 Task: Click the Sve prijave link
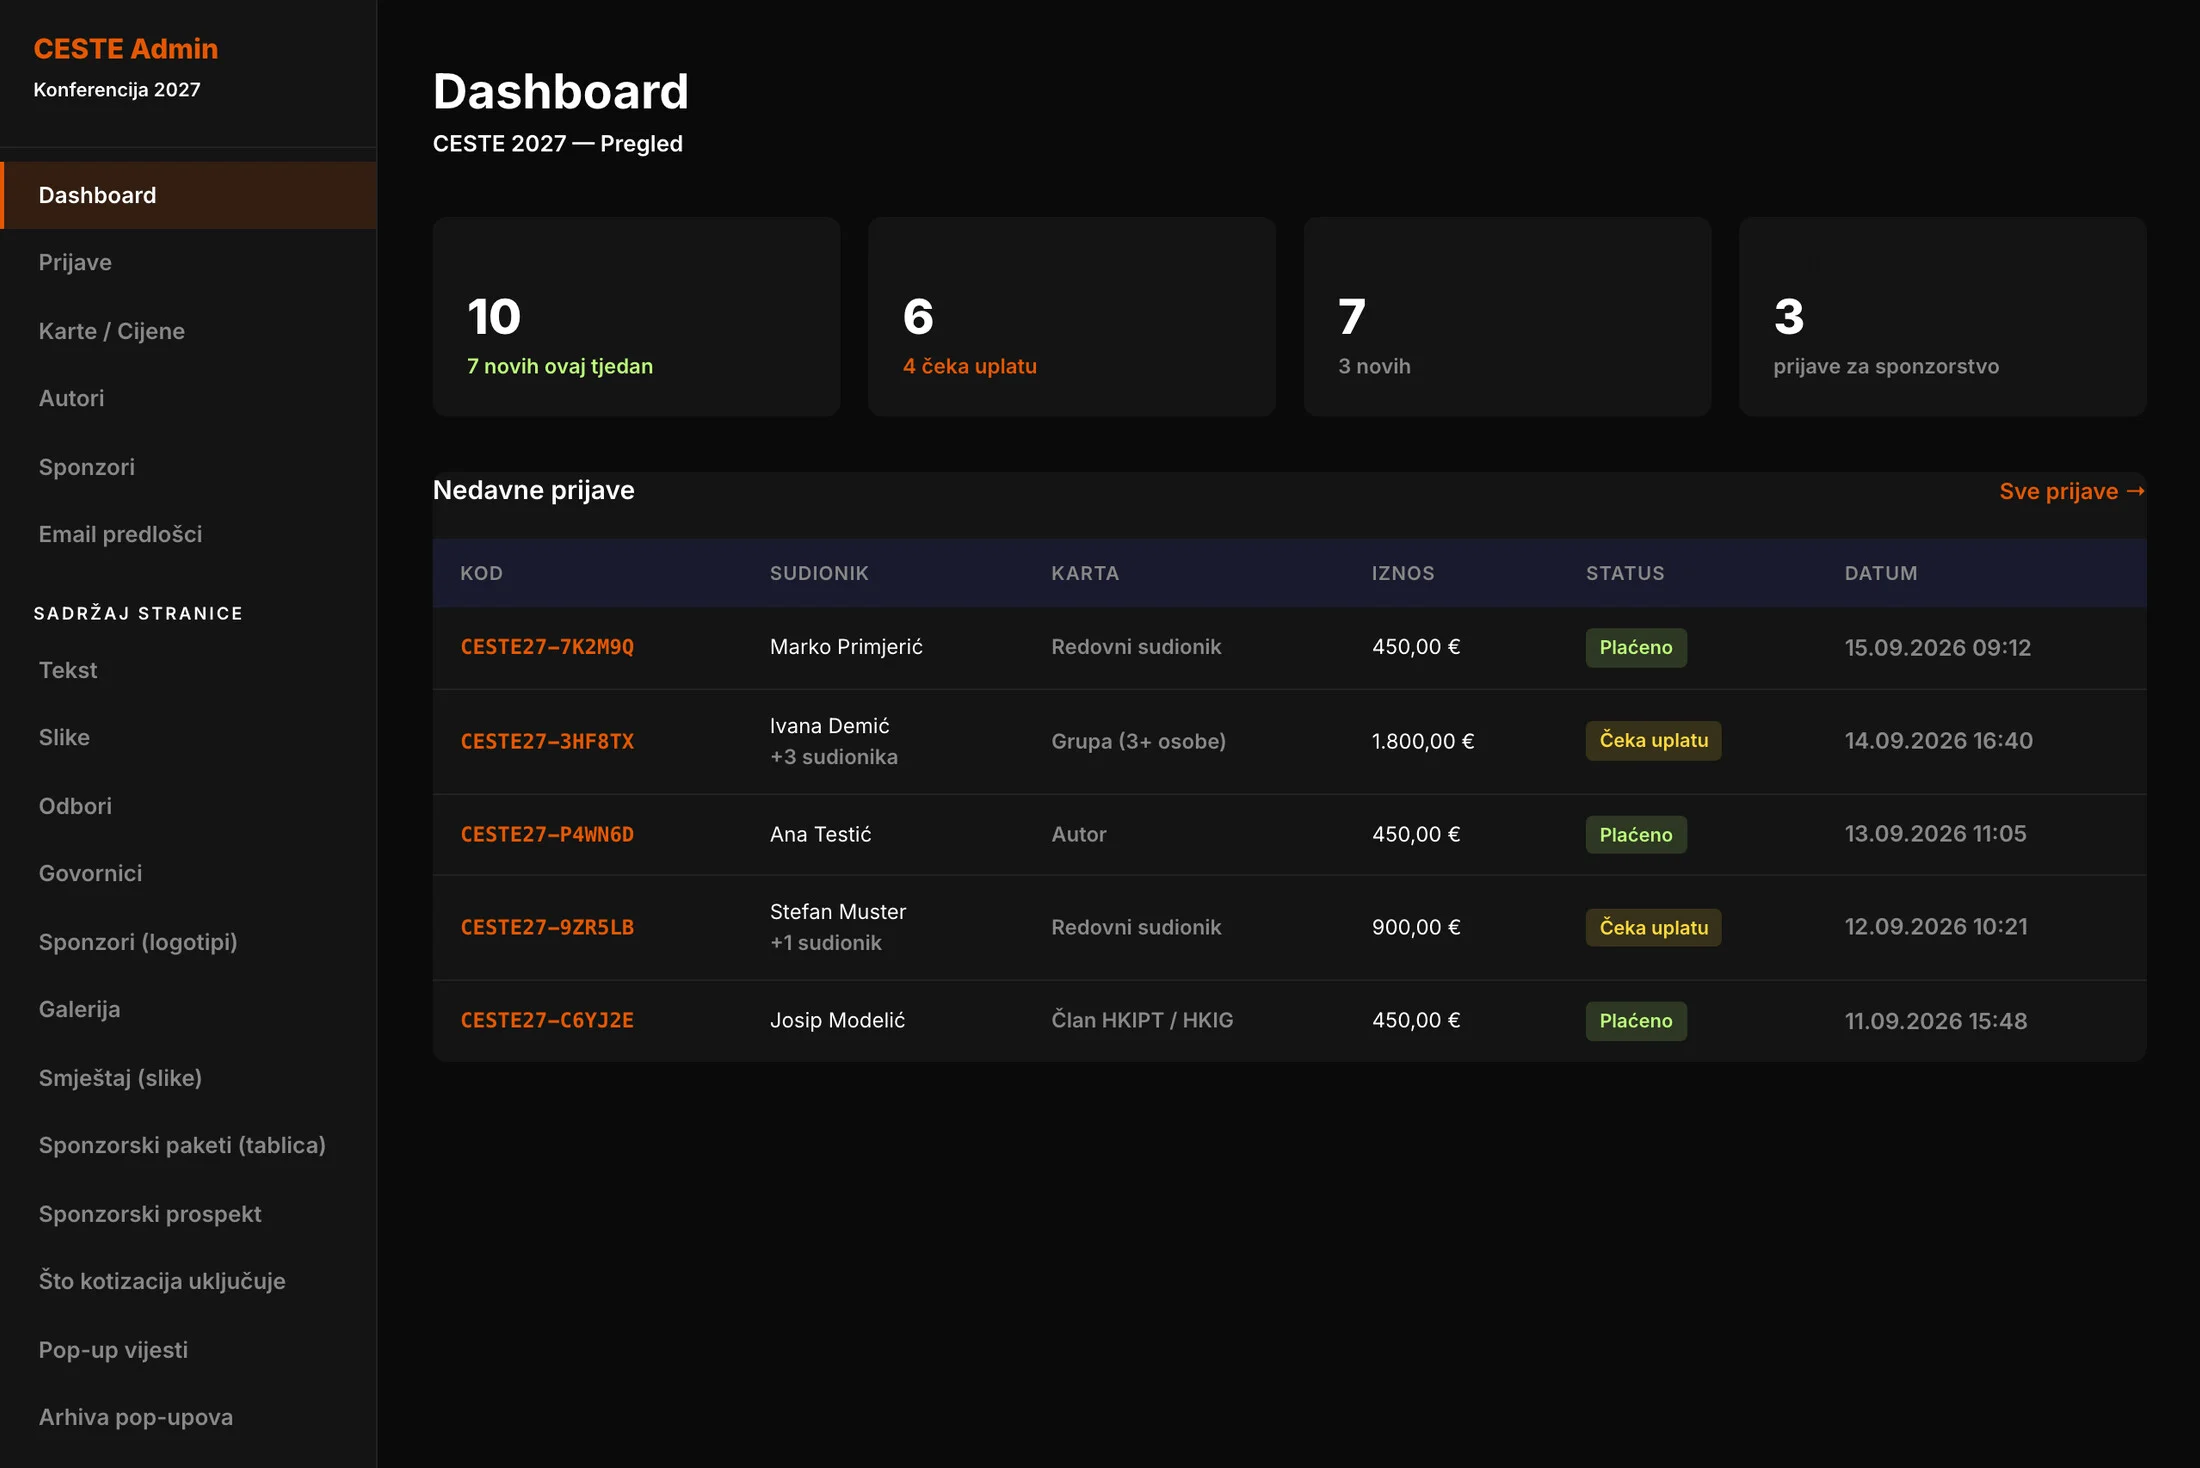click(x=2072, y=491)
